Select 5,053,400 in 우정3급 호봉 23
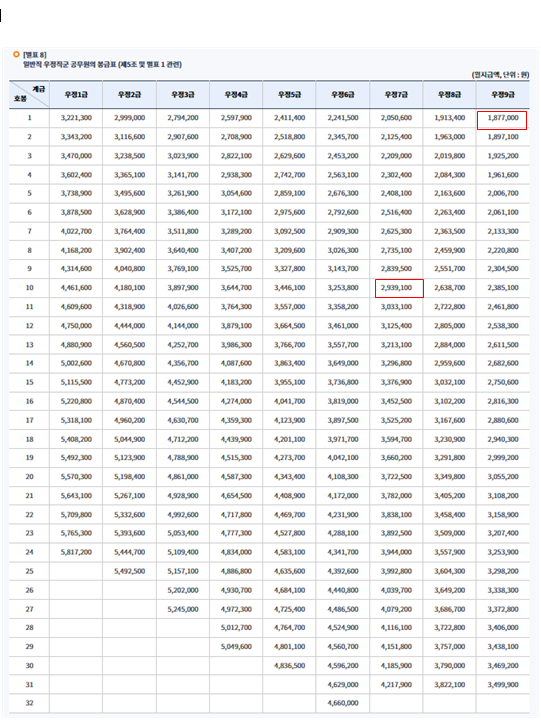541x728 pixels. pos(183,533)
